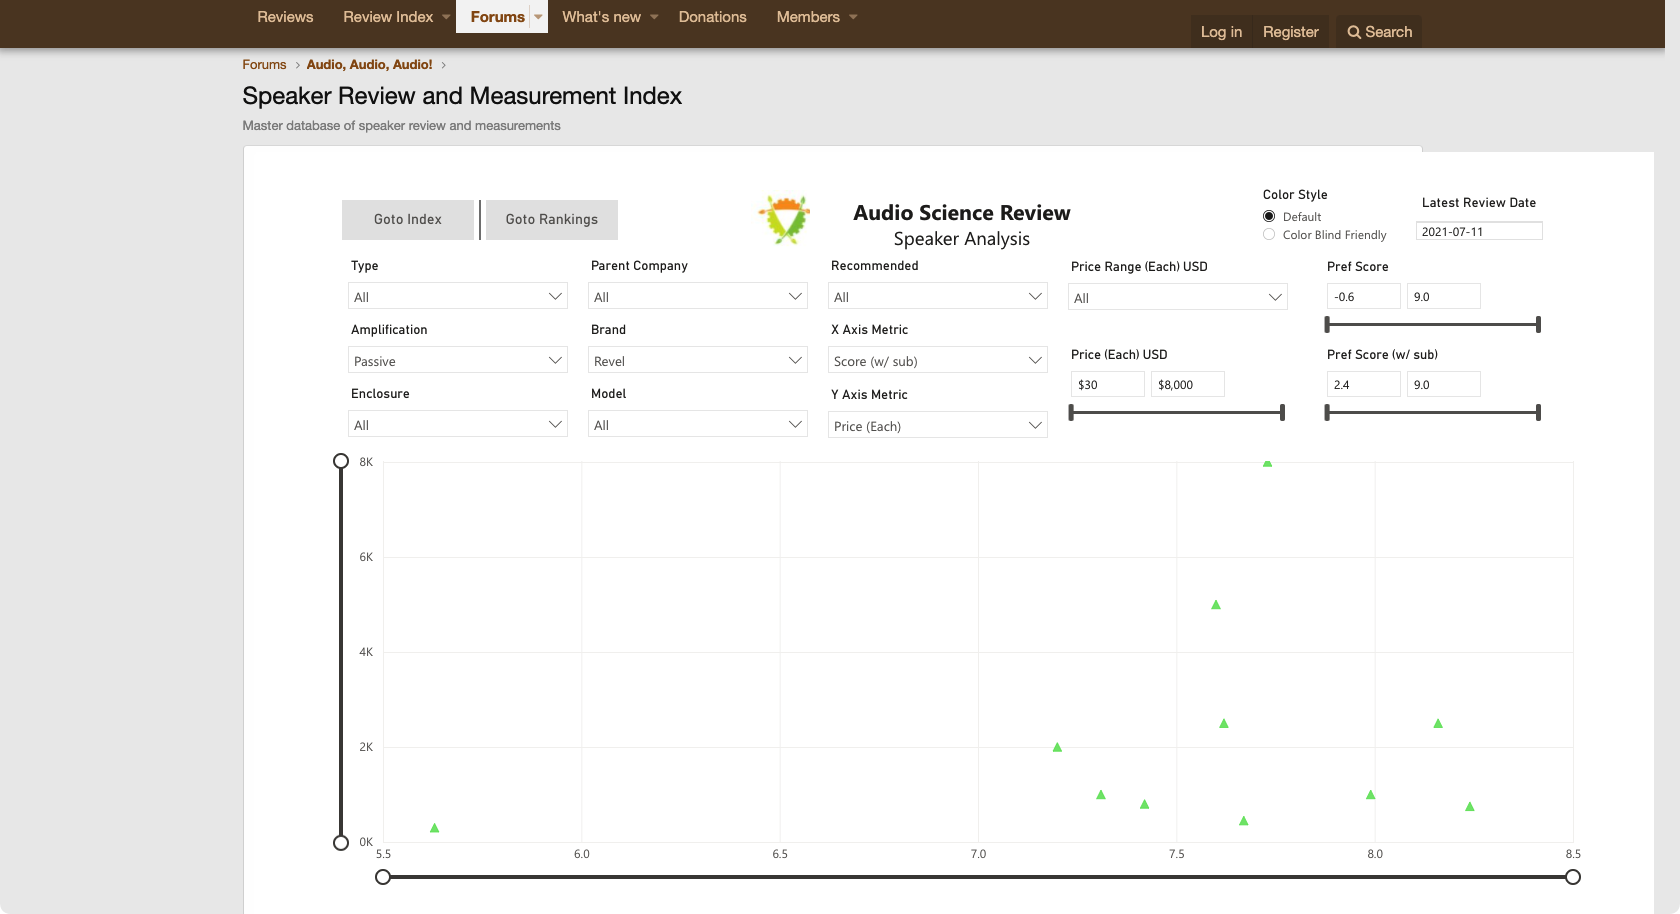
Task: Open Audio, Audio, Audio! breadcrumb link
Action: [369, 64]
